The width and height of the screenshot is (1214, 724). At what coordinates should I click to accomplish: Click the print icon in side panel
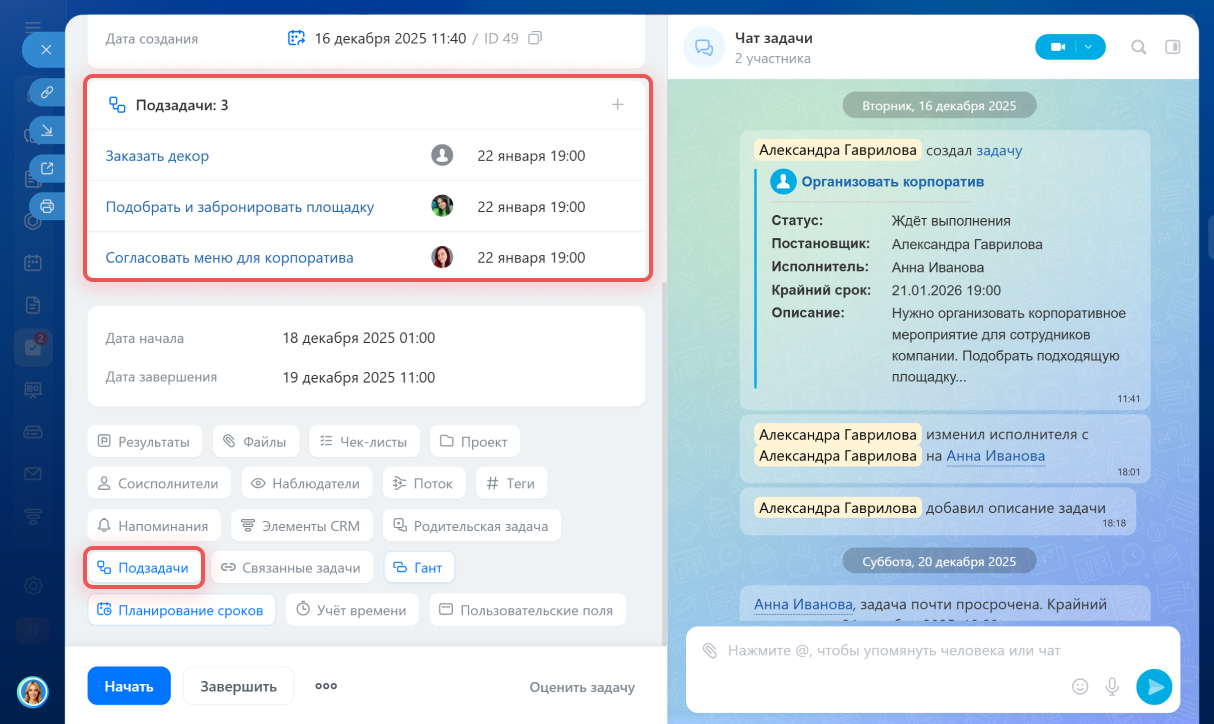(x=46, y=206)
